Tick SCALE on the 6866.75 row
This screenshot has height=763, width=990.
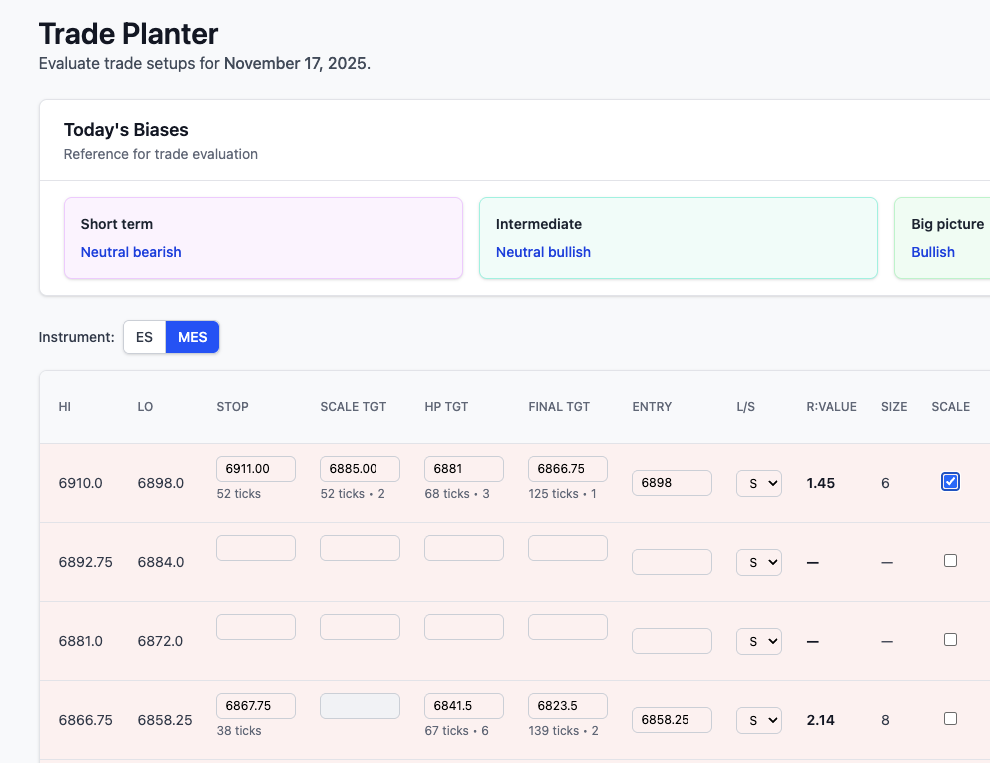click(950, 718)
